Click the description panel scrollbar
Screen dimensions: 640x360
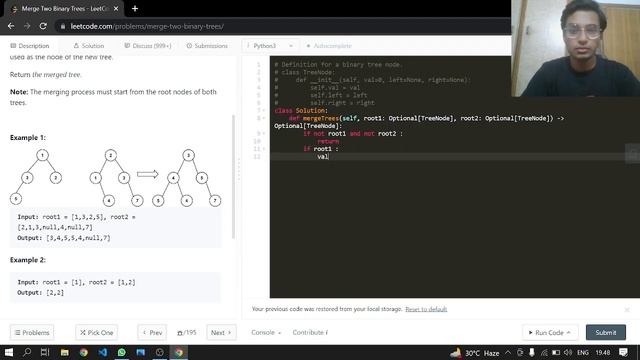click(x=233, y=177)
